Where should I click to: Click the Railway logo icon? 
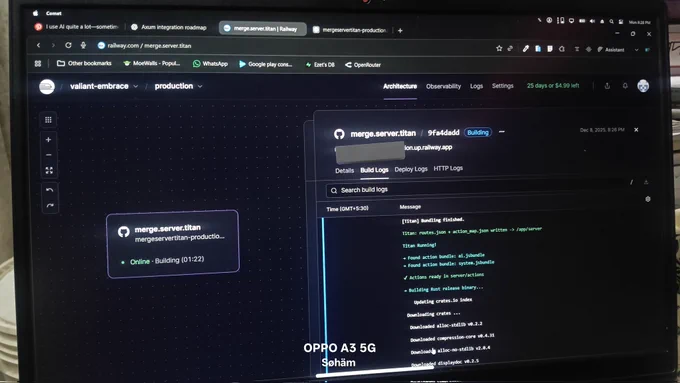tap(47, 87)
